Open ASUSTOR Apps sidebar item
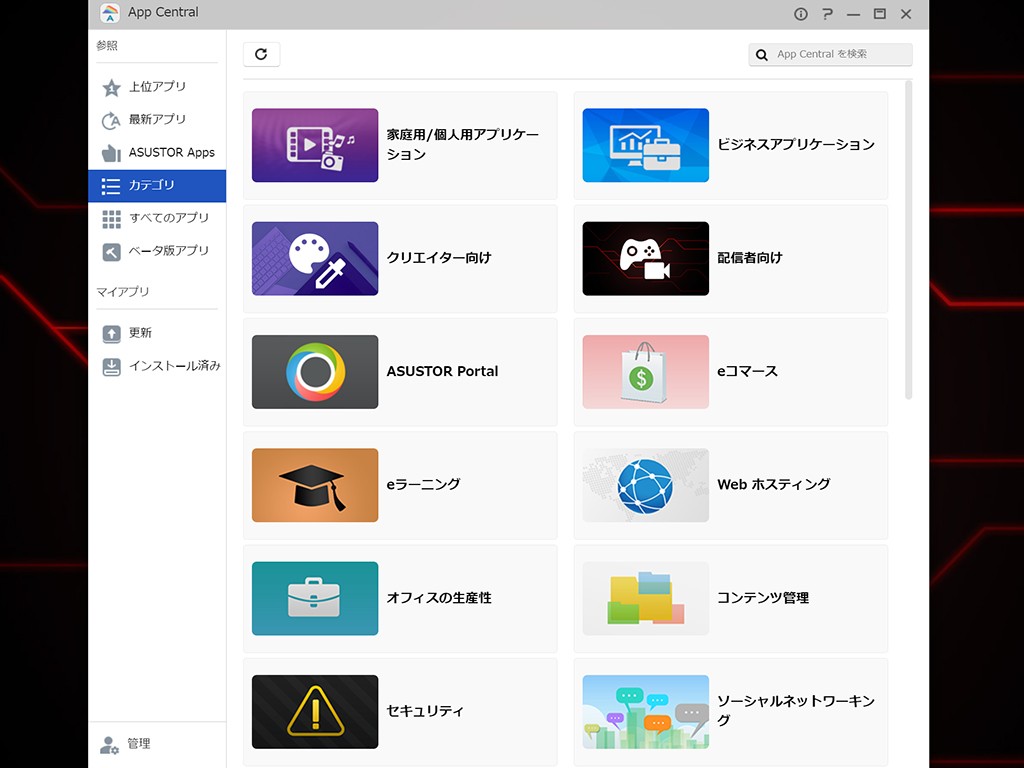 [x=171, y=153]
